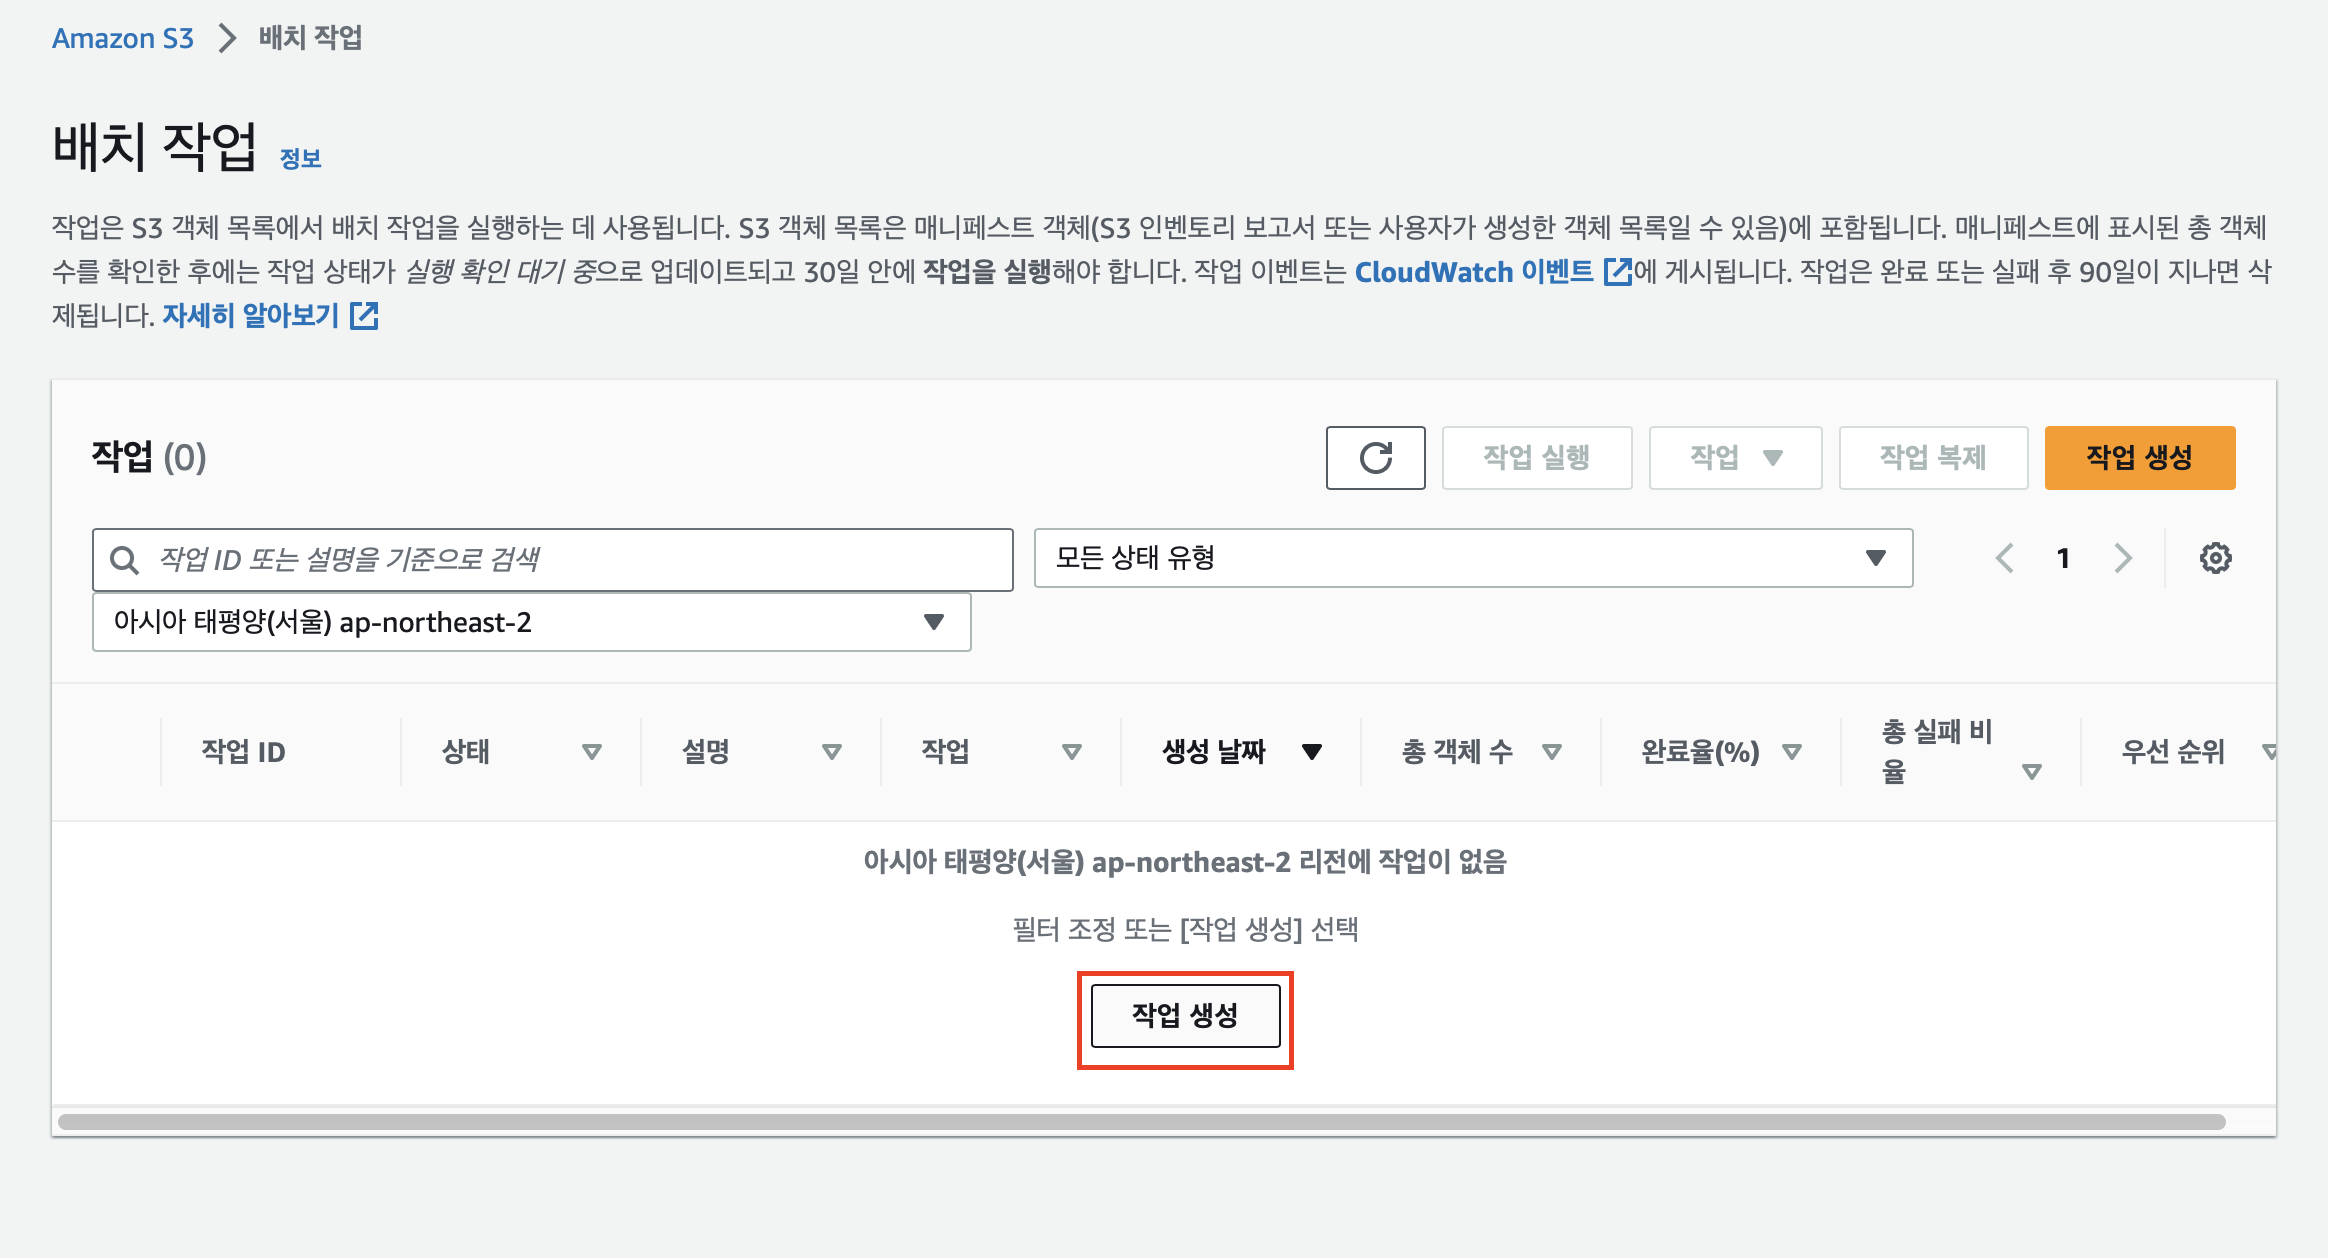Open the 정보 info link

(300, 159)
